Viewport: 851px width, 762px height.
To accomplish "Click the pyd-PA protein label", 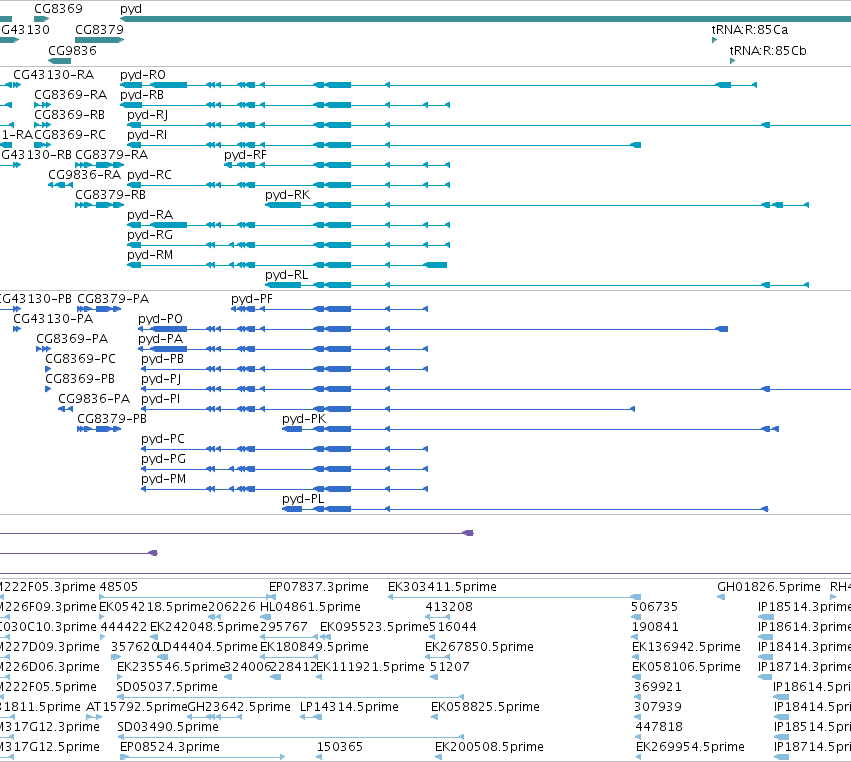I will point(160,339).
